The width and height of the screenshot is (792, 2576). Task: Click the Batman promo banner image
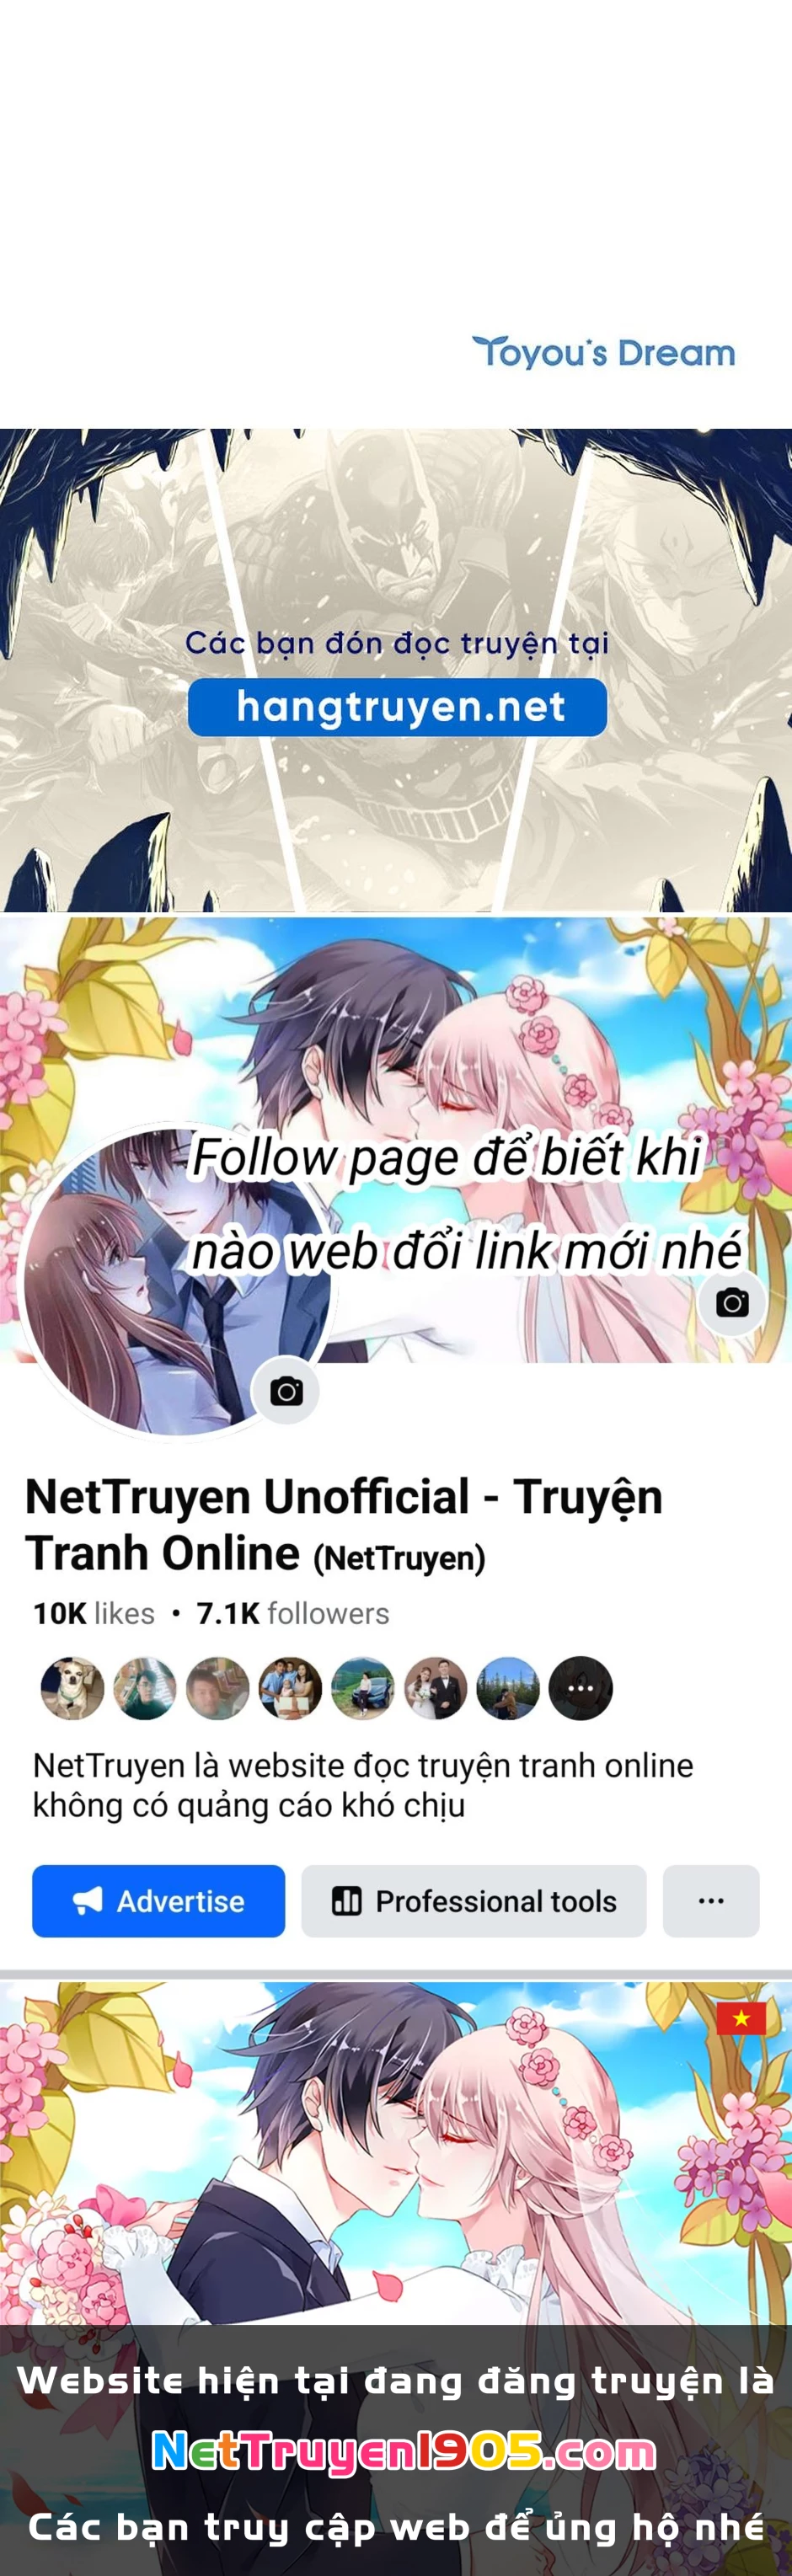pos(396,670)
